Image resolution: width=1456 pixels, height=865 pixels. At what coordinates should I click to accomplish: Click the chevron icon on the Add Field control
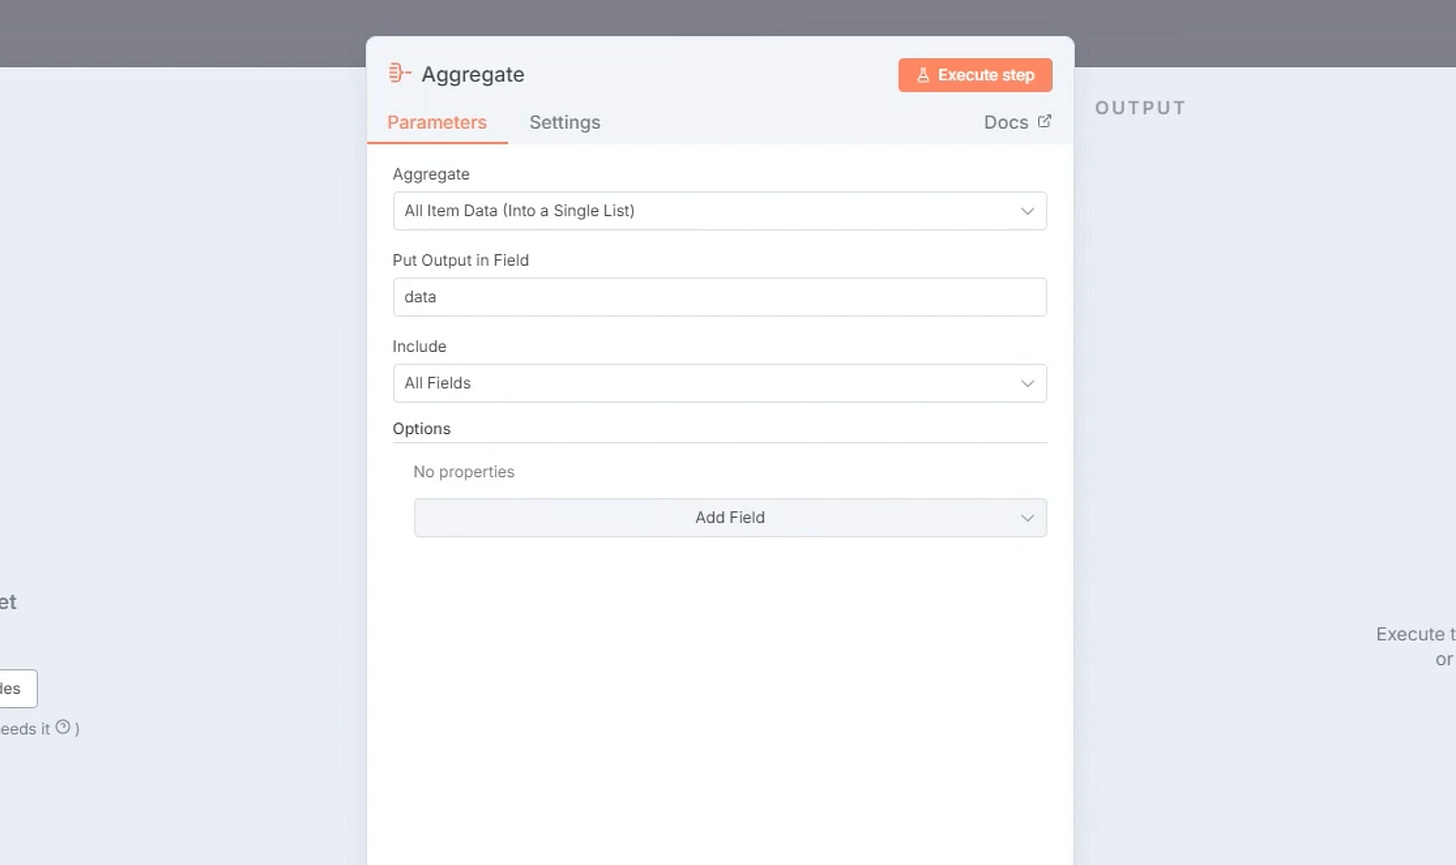click(1027, 518)
